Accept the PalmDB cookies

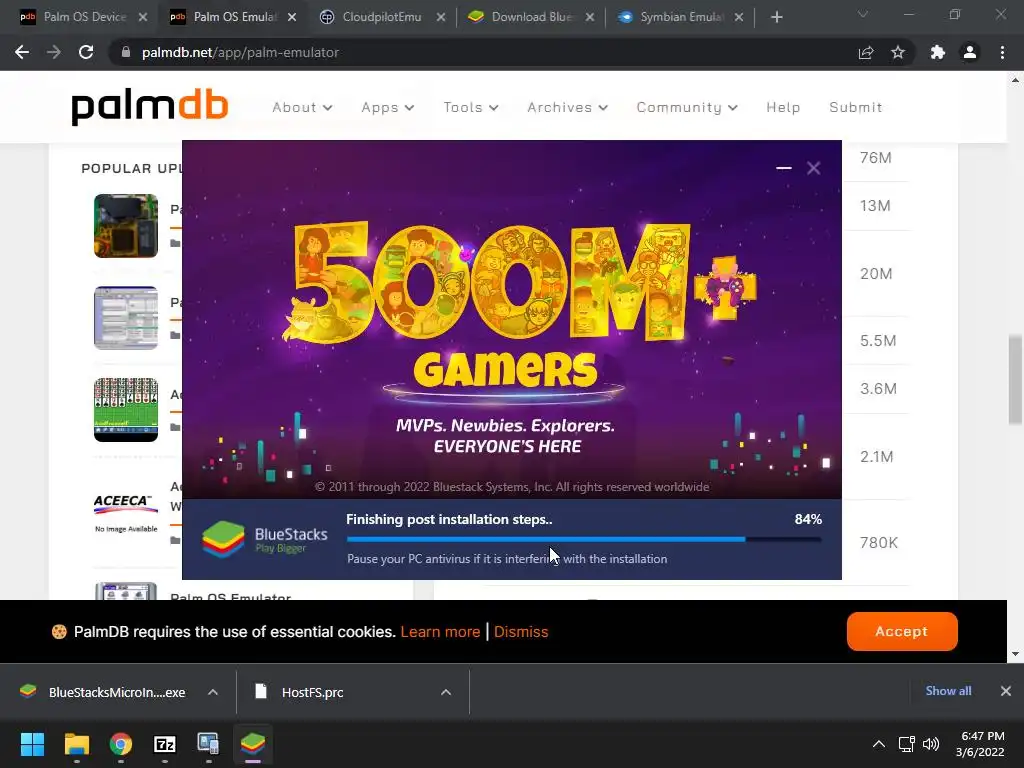point(902,631)
